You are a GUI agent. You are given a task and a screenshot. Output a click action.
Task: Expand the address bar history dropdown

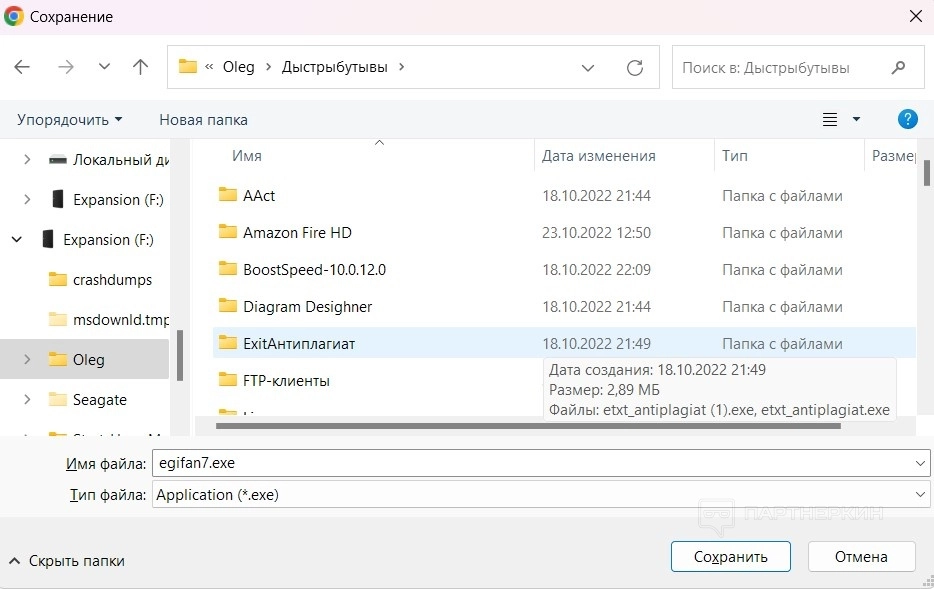coord(589,67)
